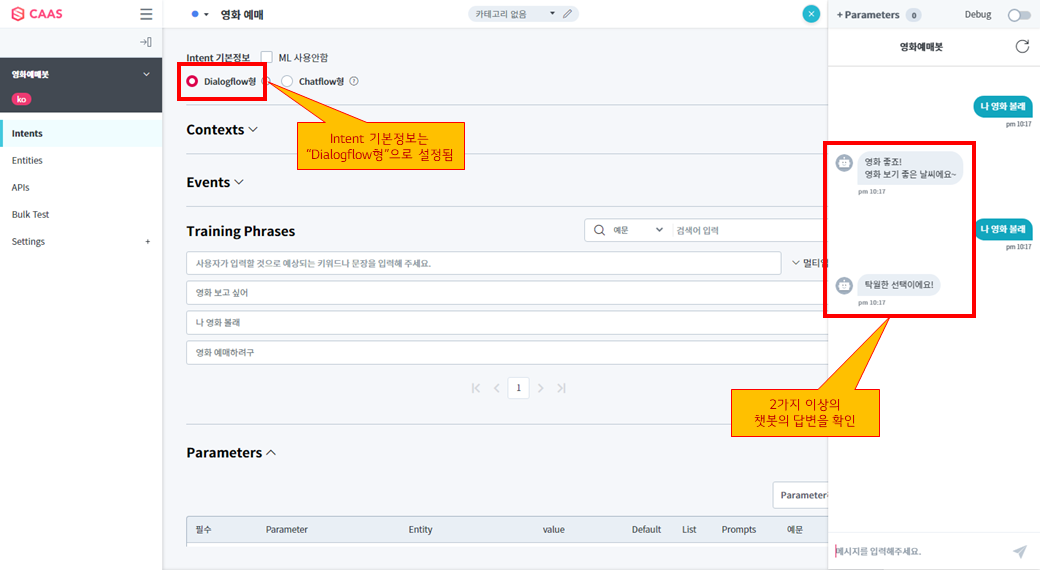1040x570 pixels.
Task: Refresh the 영화예매봇 chat conversation
Action: click(x=1021, y=46)
